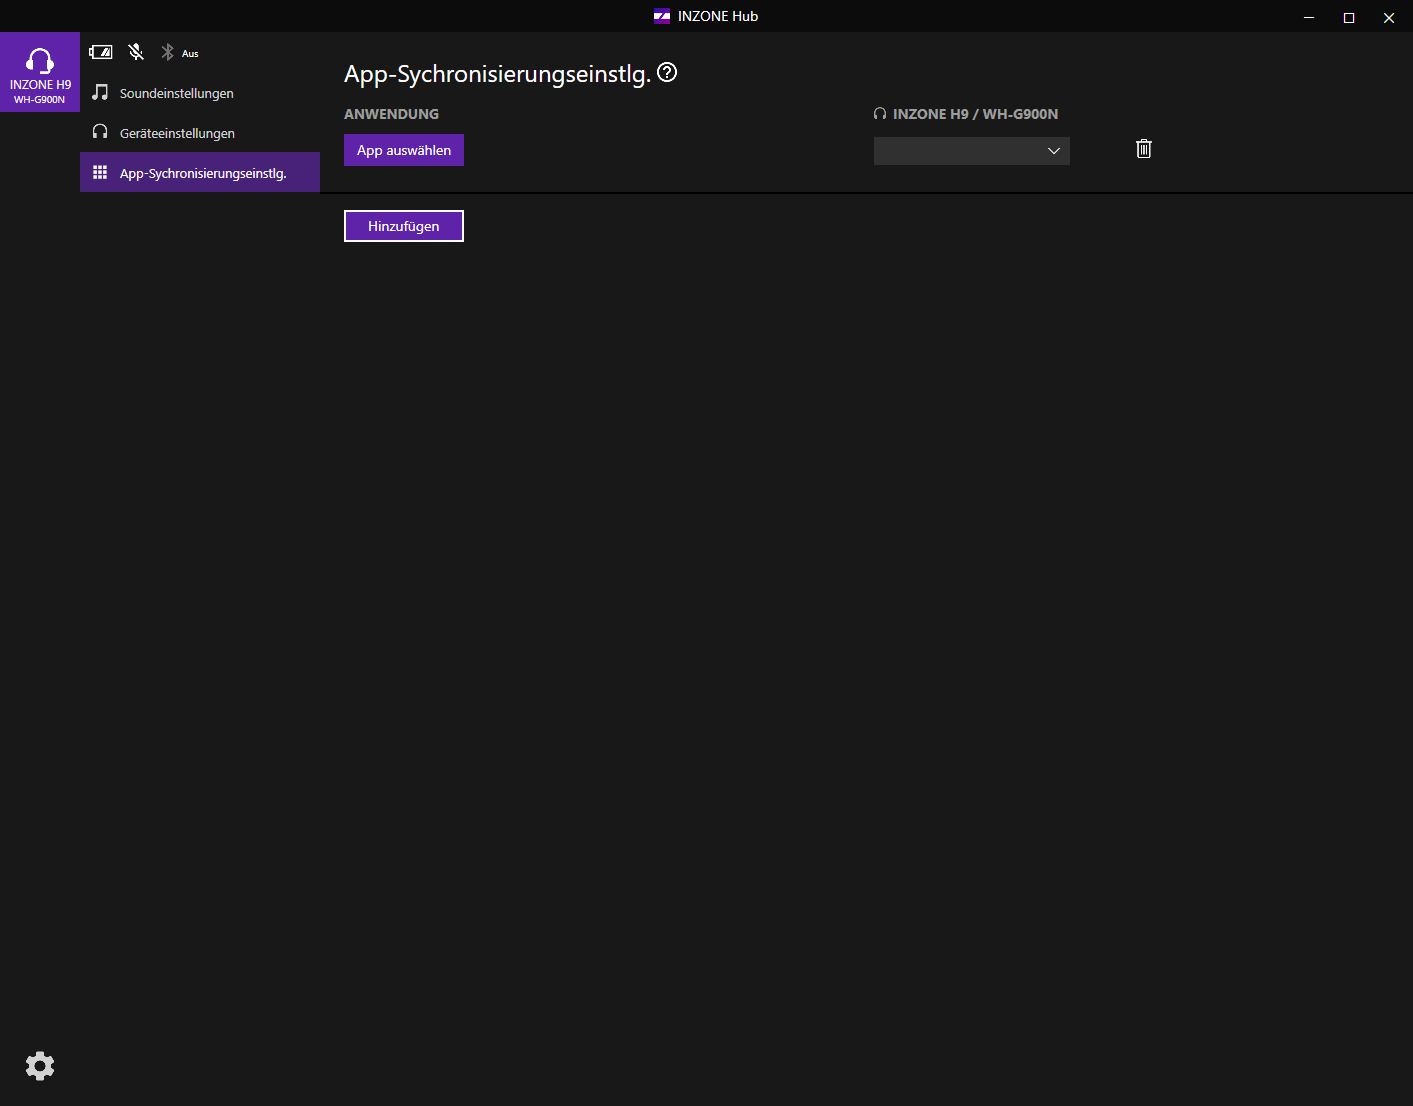Minimize the INZONE Hub window

tap(1309, 17)
